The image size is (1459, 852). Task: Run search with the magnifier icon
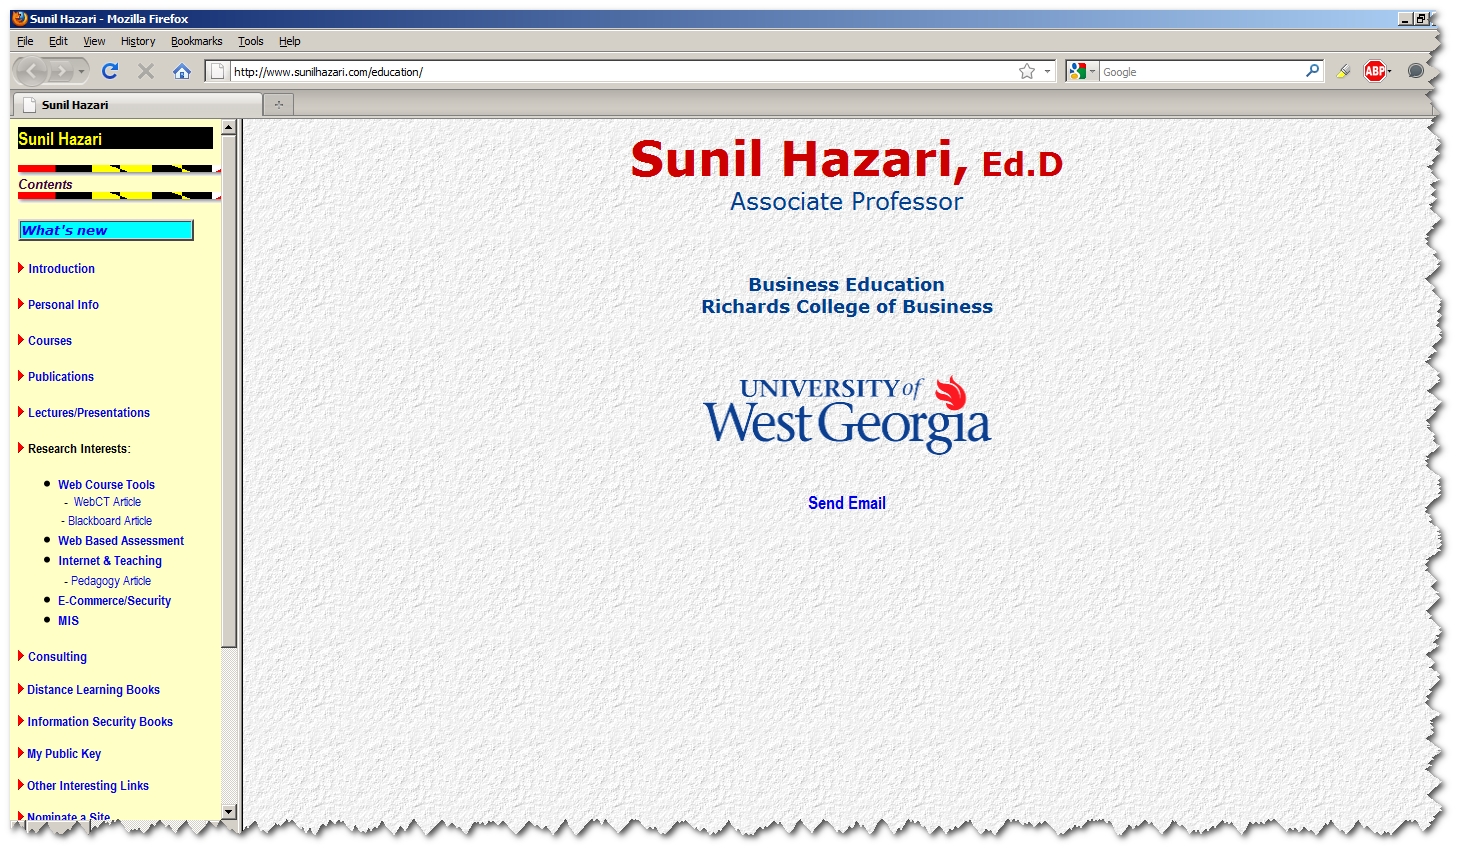coord(1312,71)
